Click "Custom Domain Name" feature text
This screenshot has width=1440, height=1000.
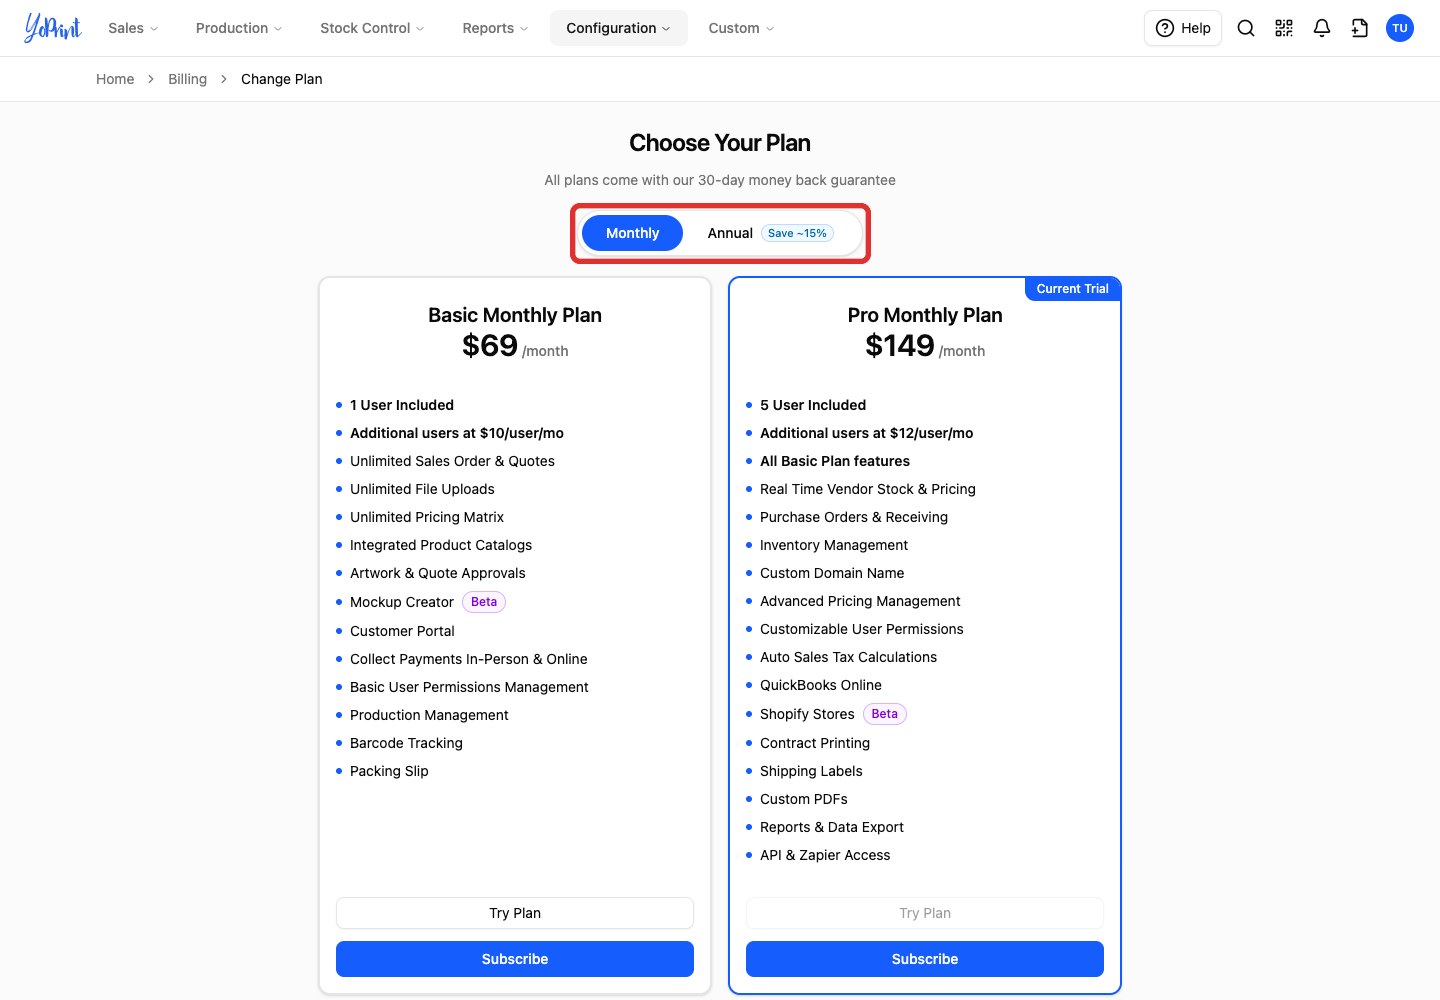pyautogui.click(x=832, y=573)
